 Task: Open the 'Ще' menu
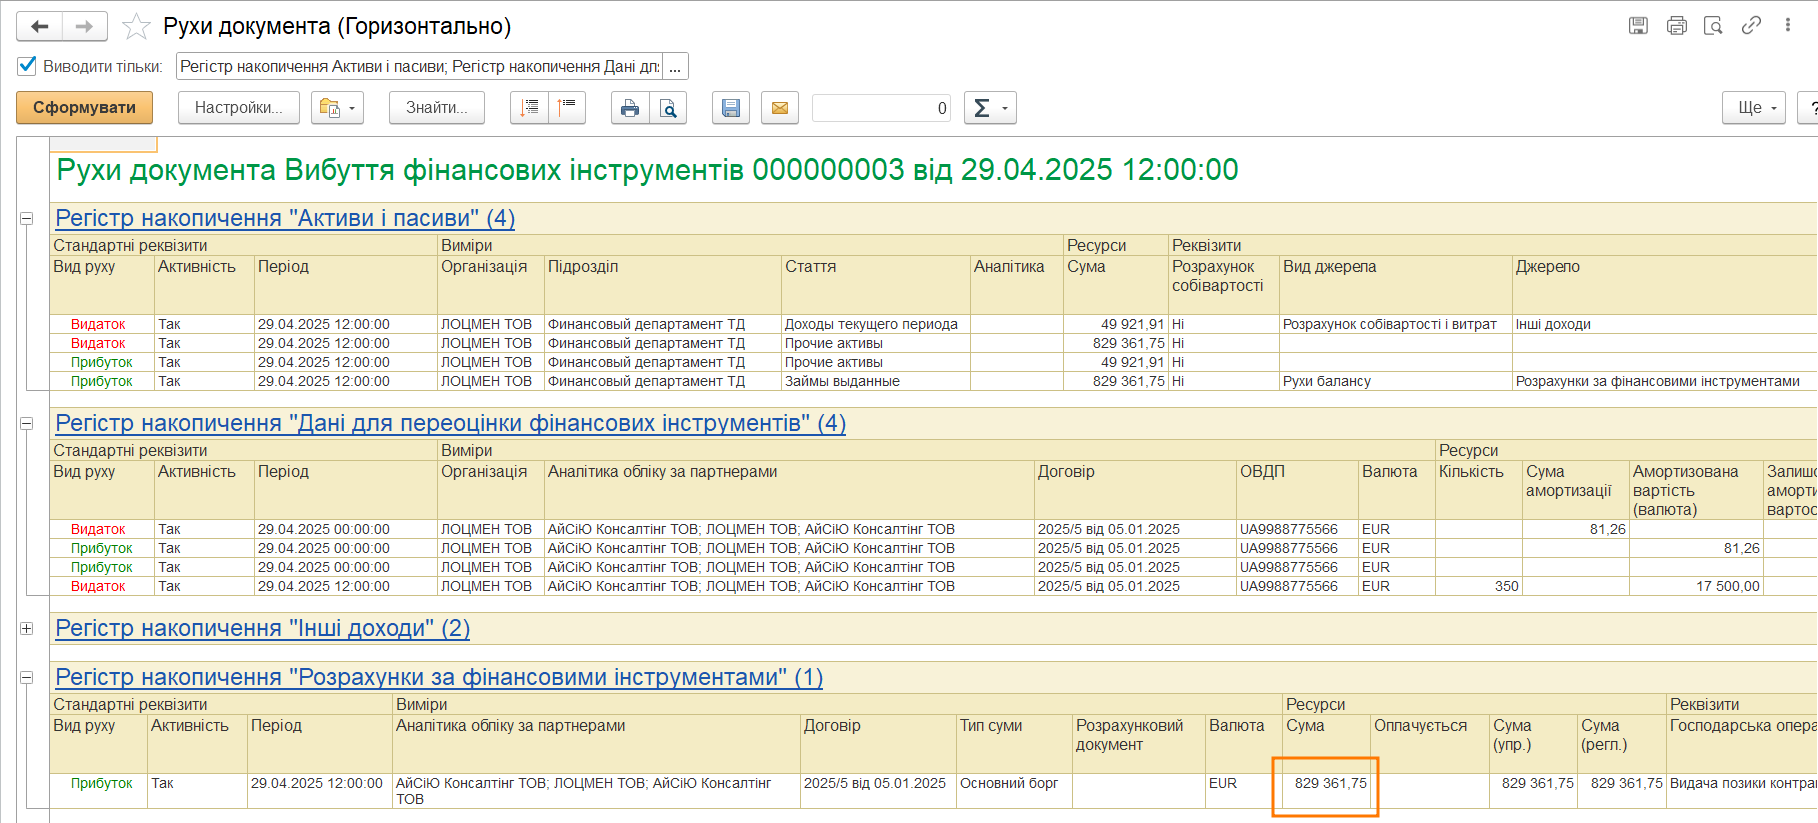pos(1753,108)
